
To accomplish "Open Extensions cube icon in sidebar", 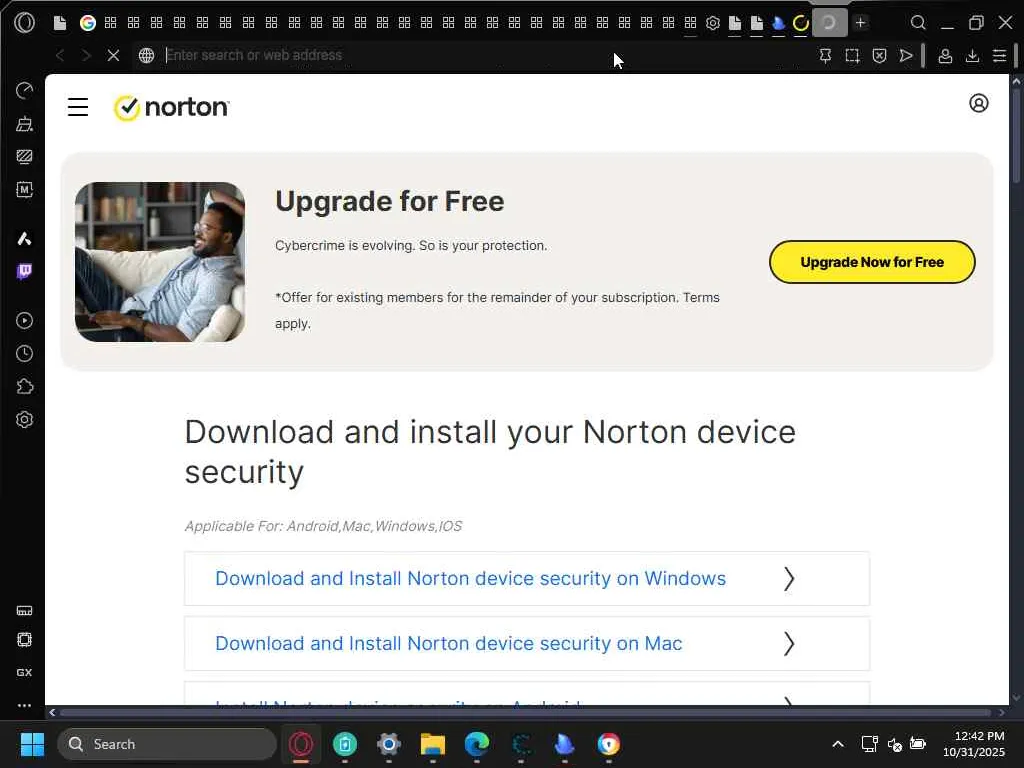I will click(24, 387).
